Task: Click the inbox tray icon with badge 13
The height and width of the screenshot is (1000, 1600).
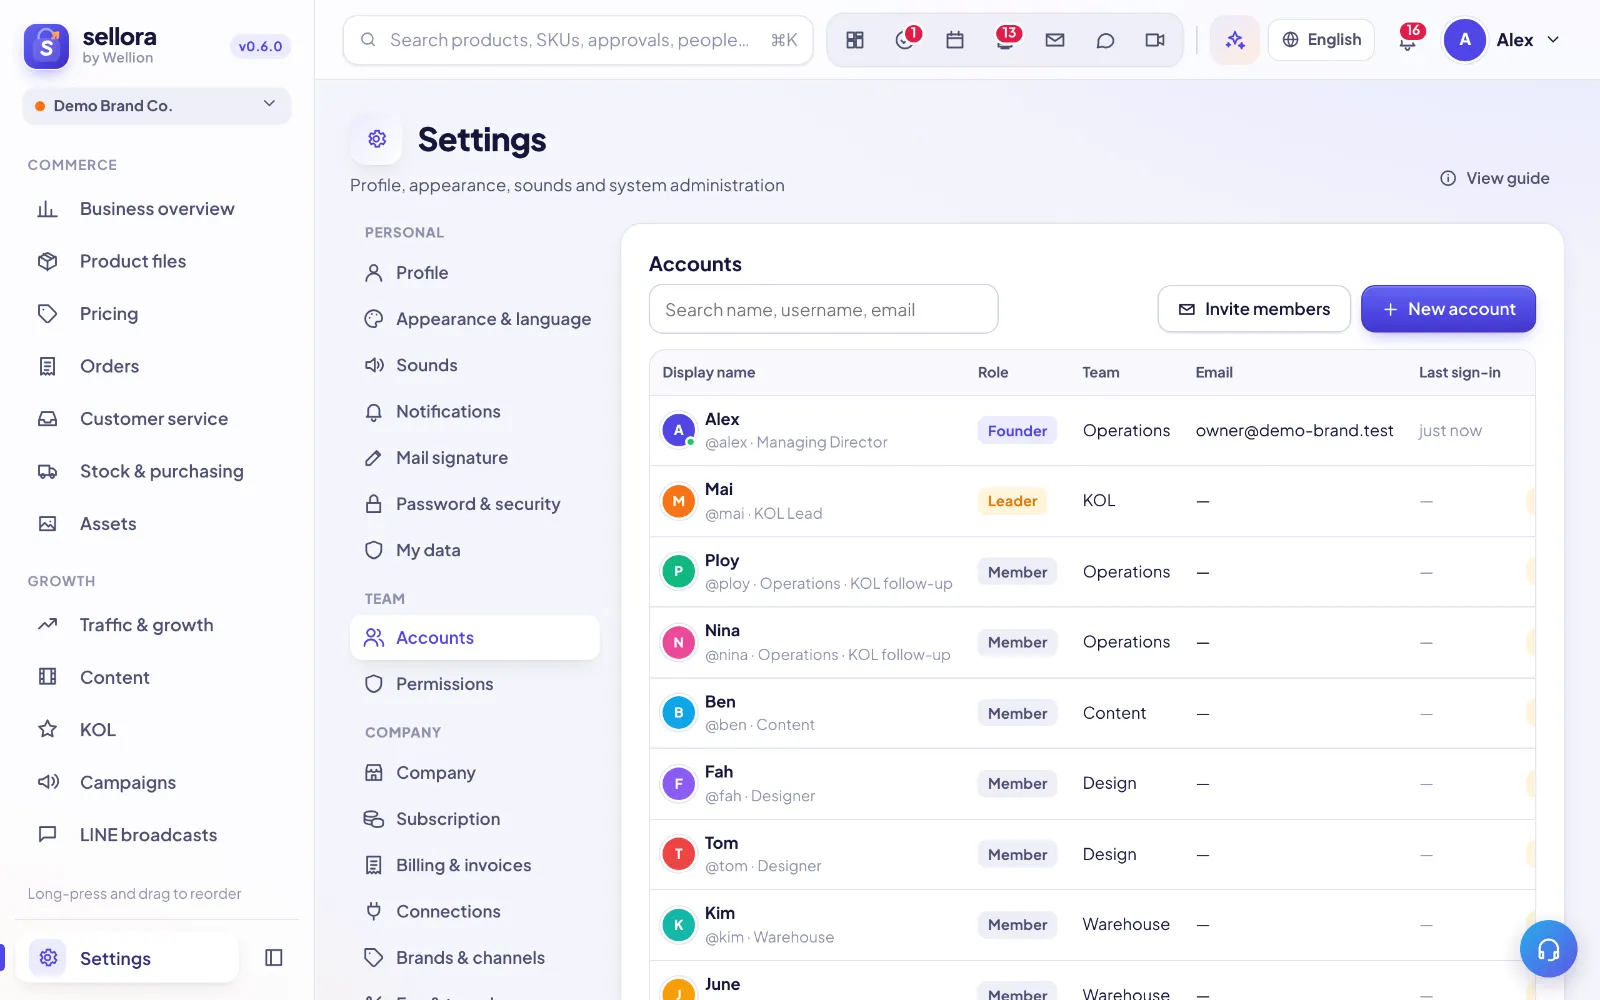Action: coord(1006,40)
